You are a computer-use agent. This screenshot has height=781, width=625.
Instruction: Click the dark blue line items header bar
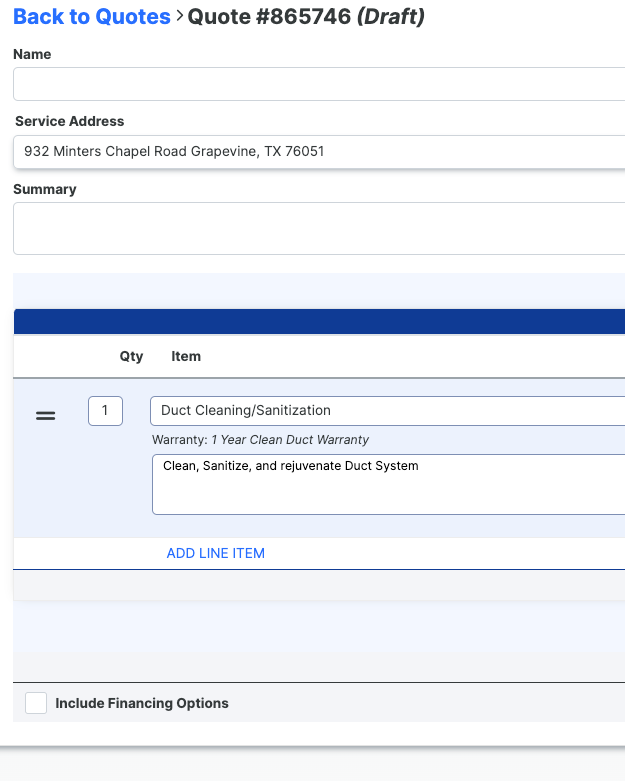[319, 321]
